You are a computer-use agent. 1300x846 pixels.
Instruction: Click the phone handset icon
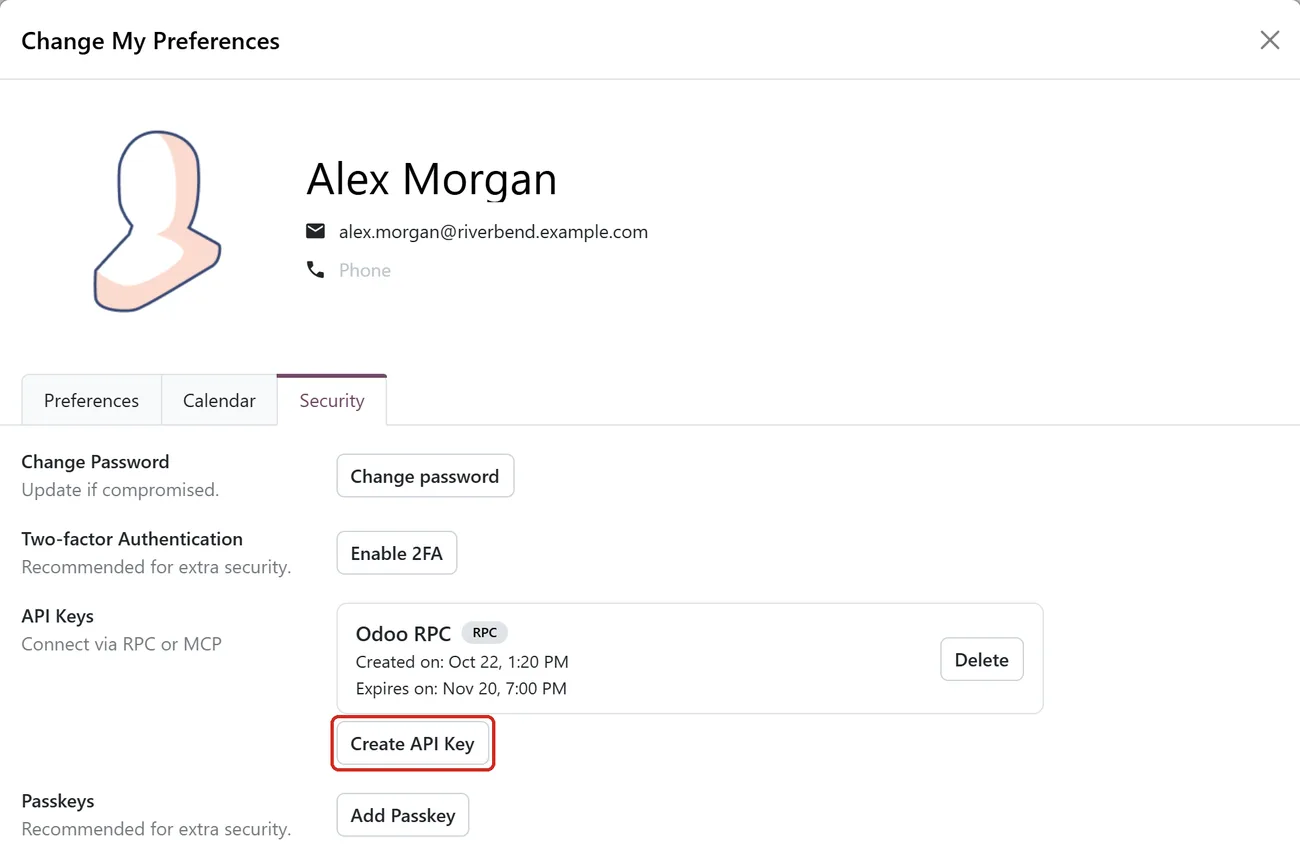pyautogui.click(x=315, y=270)
